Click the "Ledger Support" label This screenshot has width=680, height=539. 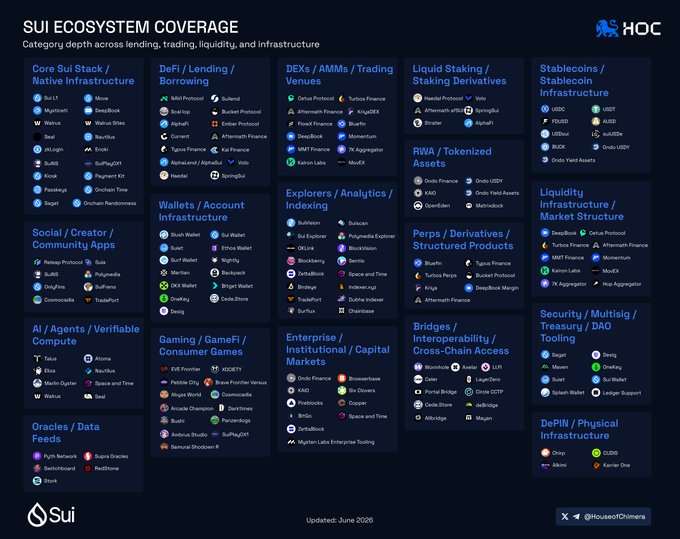point(622,393)
